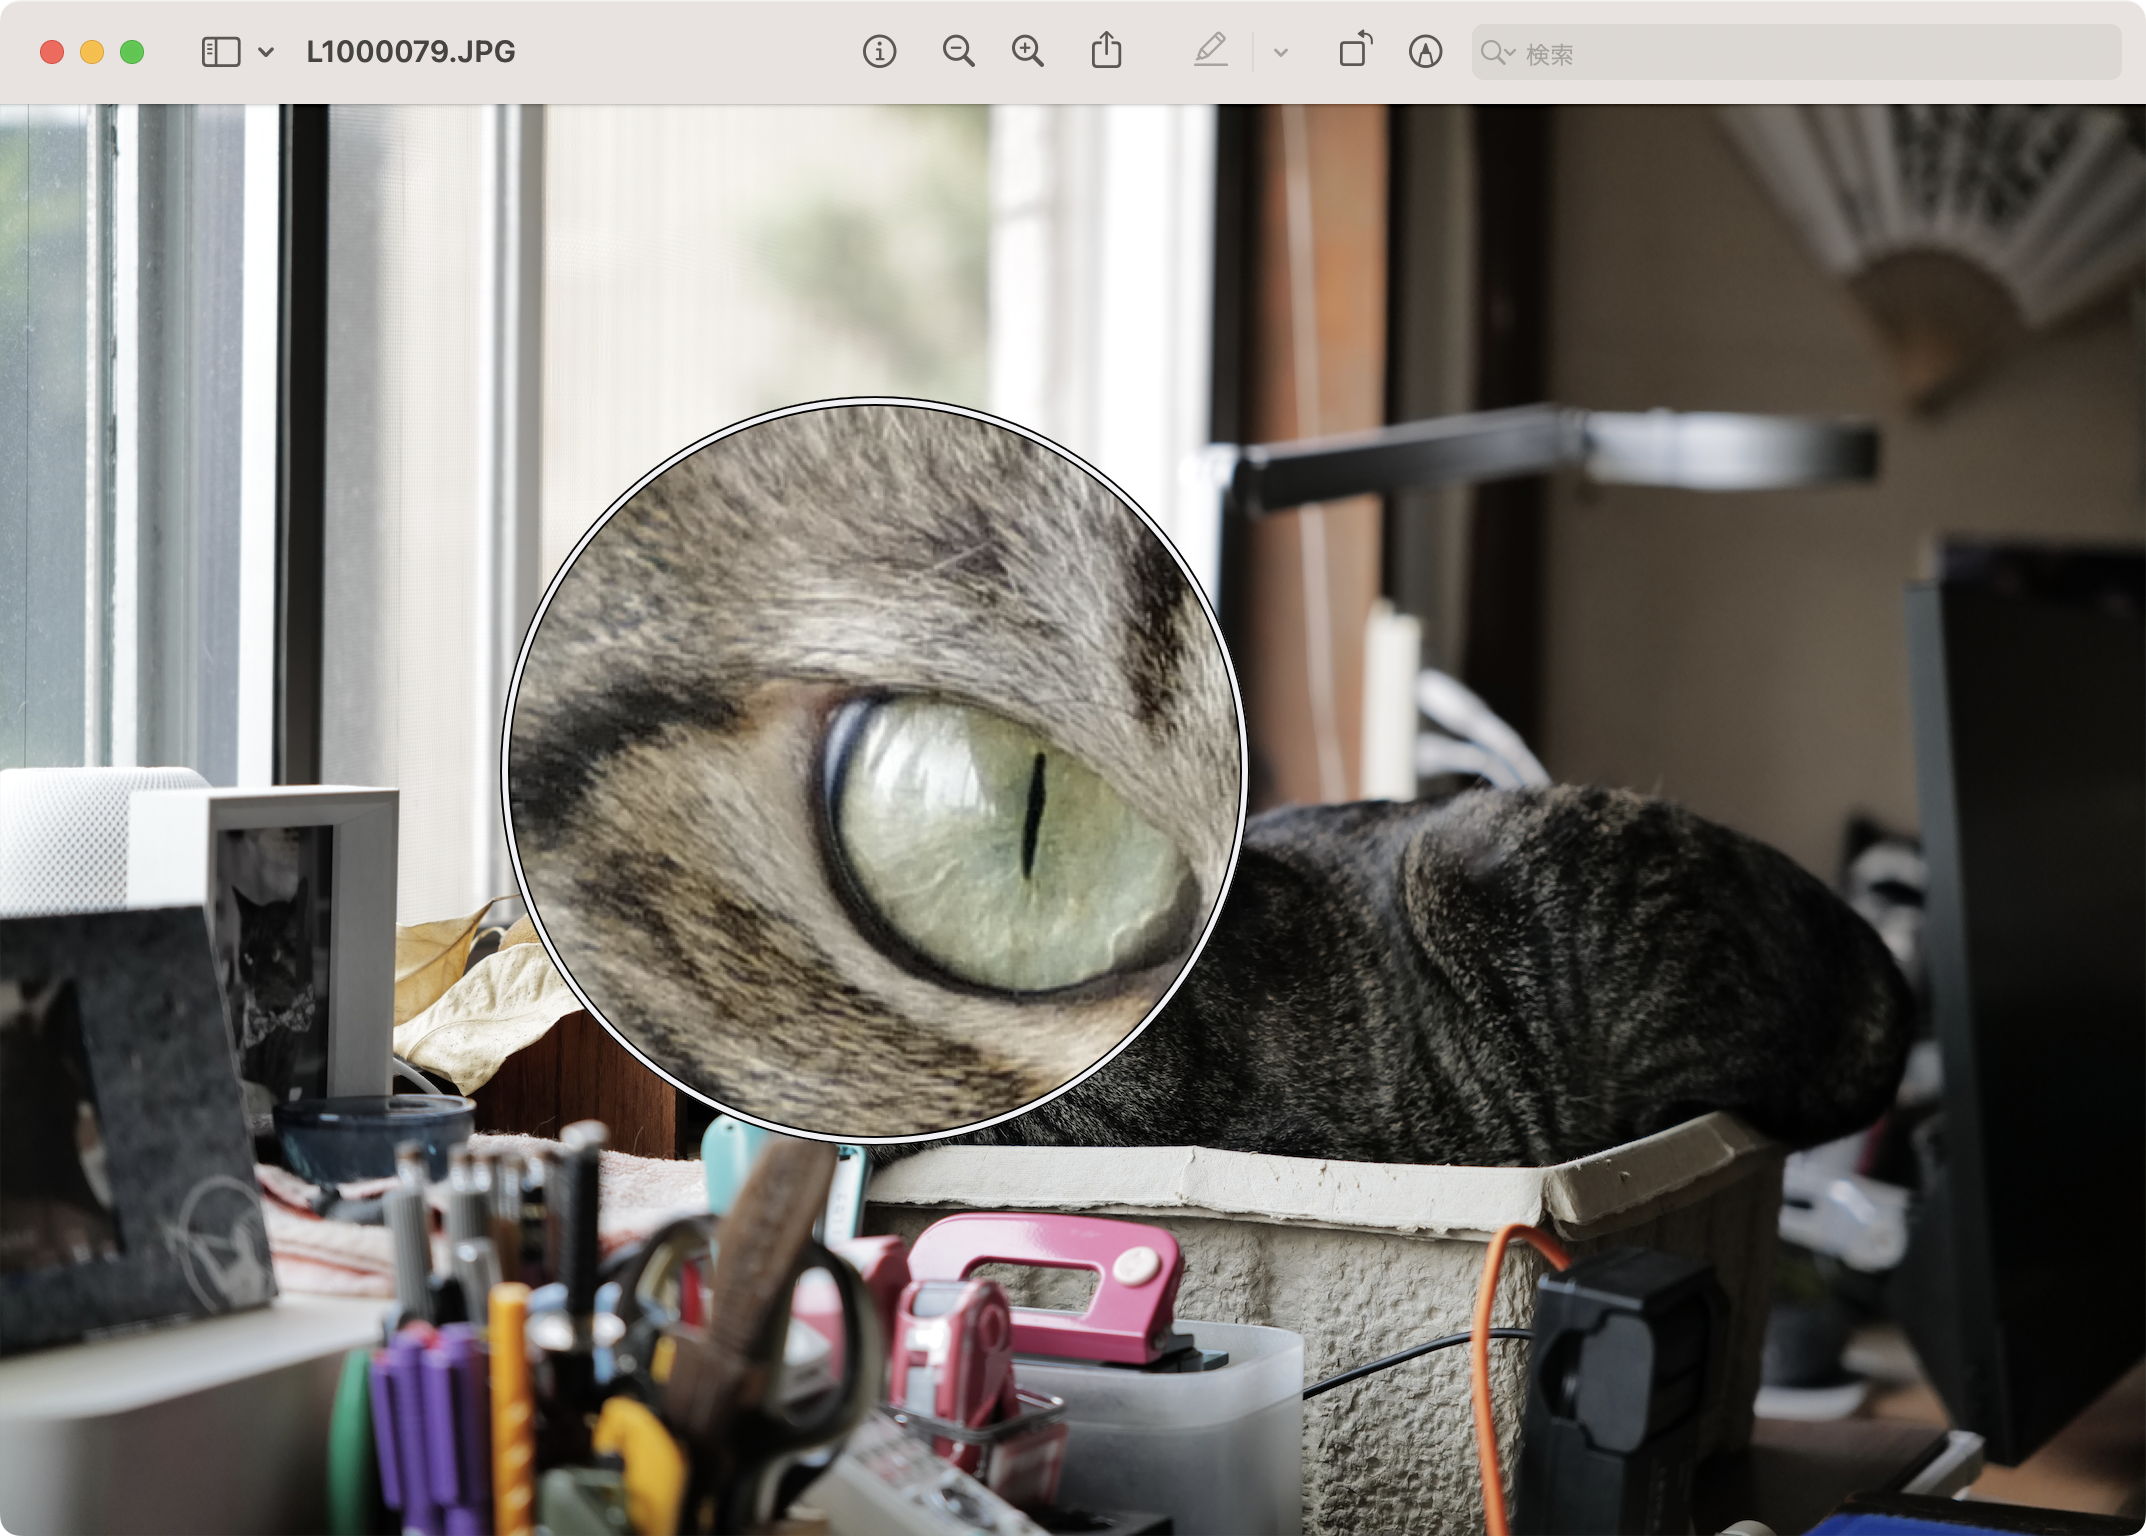Zoom out of the photo
The width and height of the screenshot is (2146, 1536).
958,52
